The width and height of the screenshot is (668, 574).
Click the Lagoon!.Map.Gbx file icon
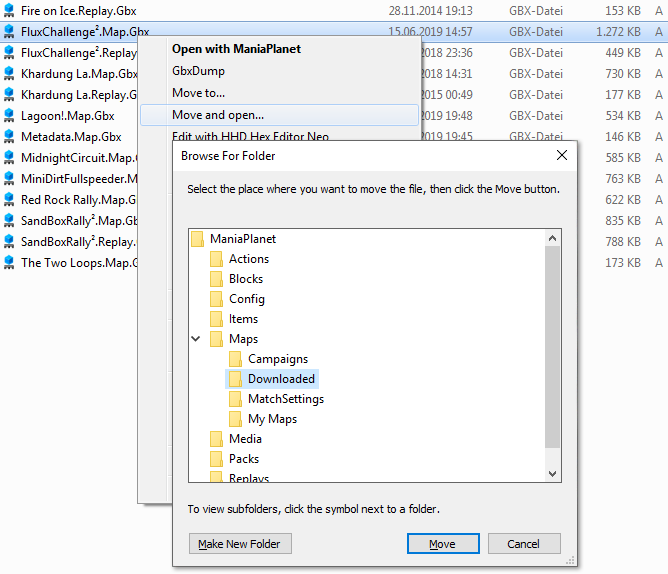coord(9,115)
